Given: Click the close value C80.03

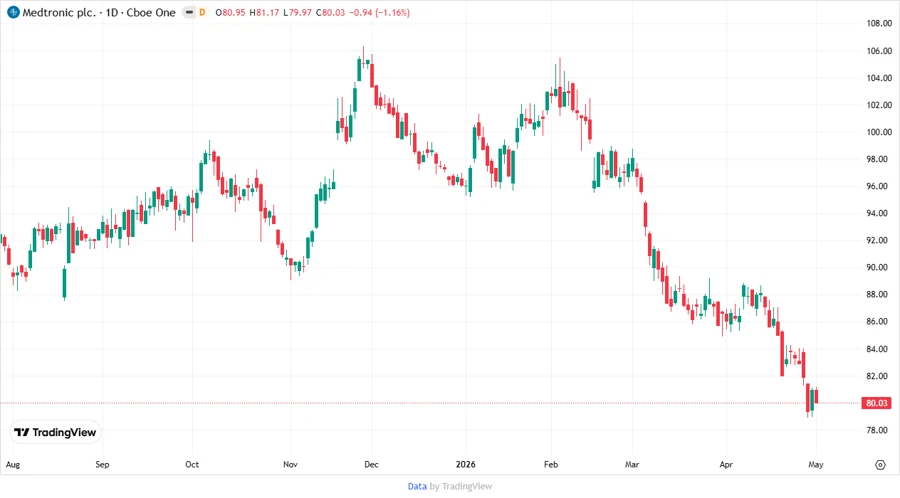Looking at the screenshot, I should click(331, 13).
